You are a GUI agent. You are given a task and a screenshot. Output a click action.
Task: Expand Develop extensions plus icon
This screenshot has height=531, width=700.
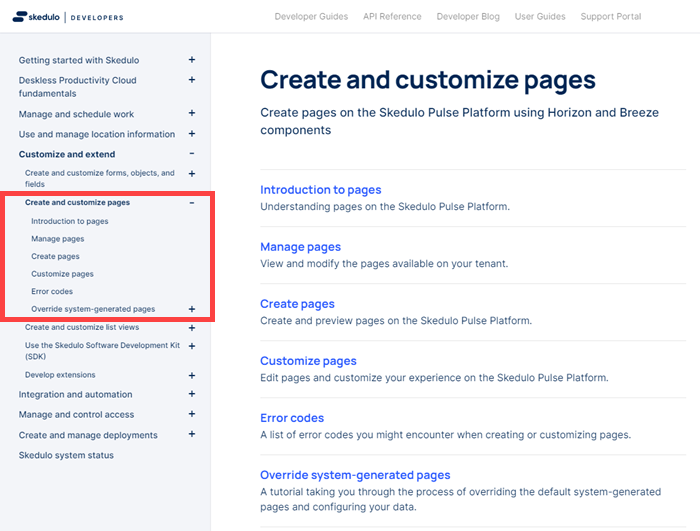click(x=192, y=376)
